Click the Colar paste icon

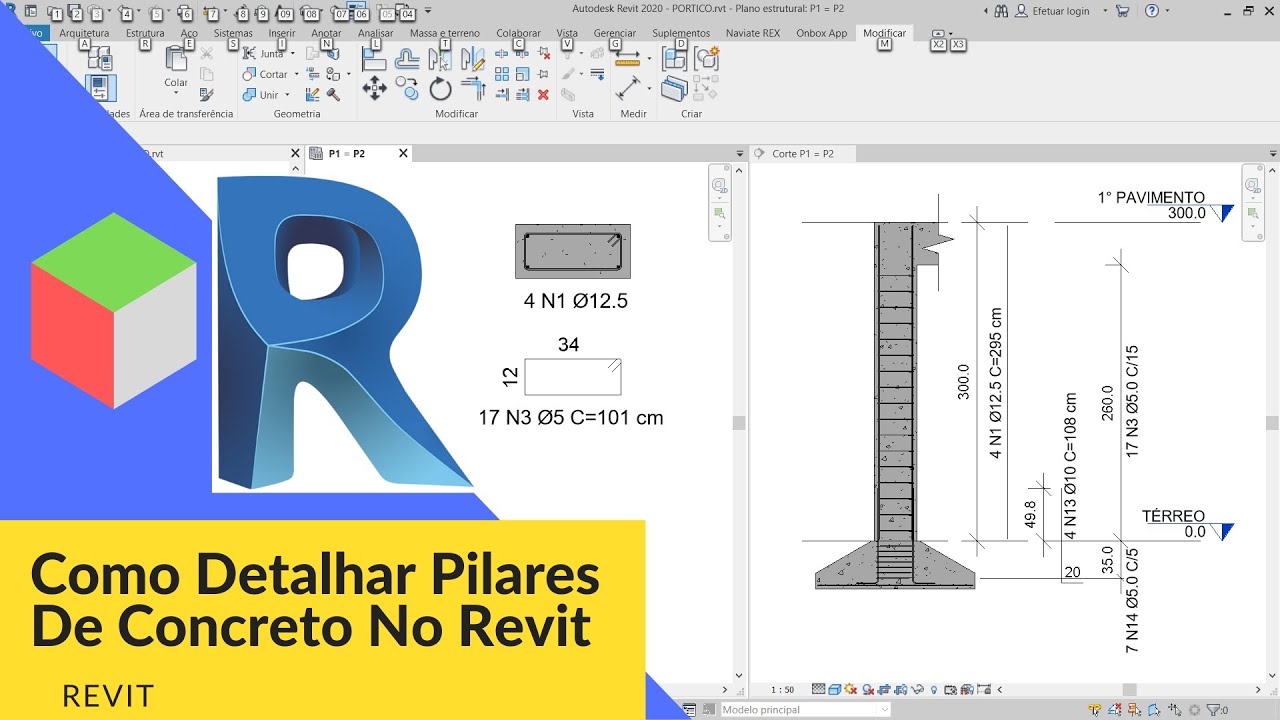coord(176,60)
